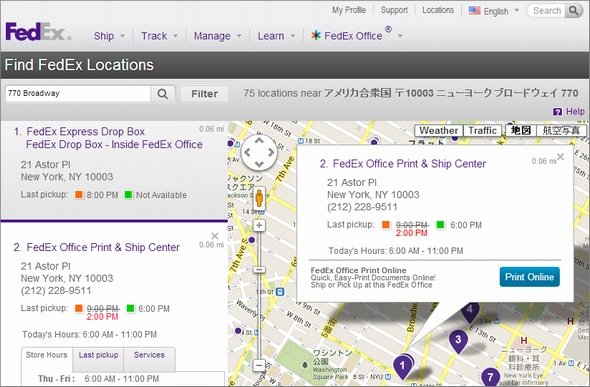Close the location 2 detail panel
The height and width of the screenshot is (387, 590).
(215, 236)
